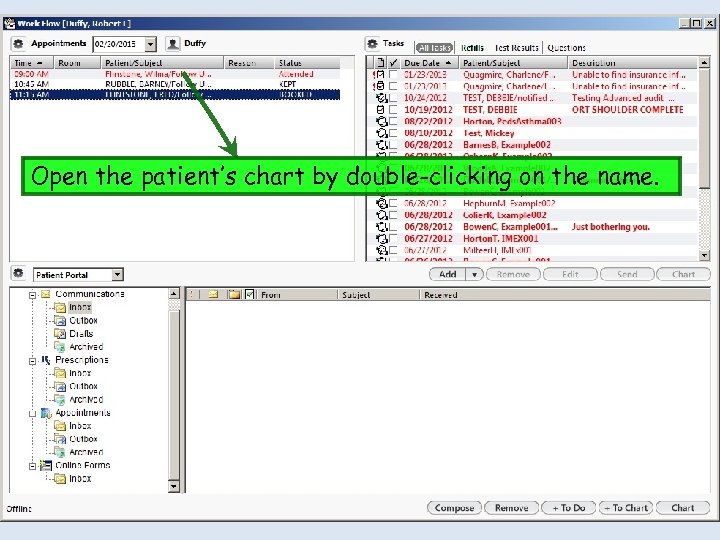The width and height of the screenshot is (720, 540).
Task: Collapse the Prescriptions tree node
Action: (x=32, y=361)
